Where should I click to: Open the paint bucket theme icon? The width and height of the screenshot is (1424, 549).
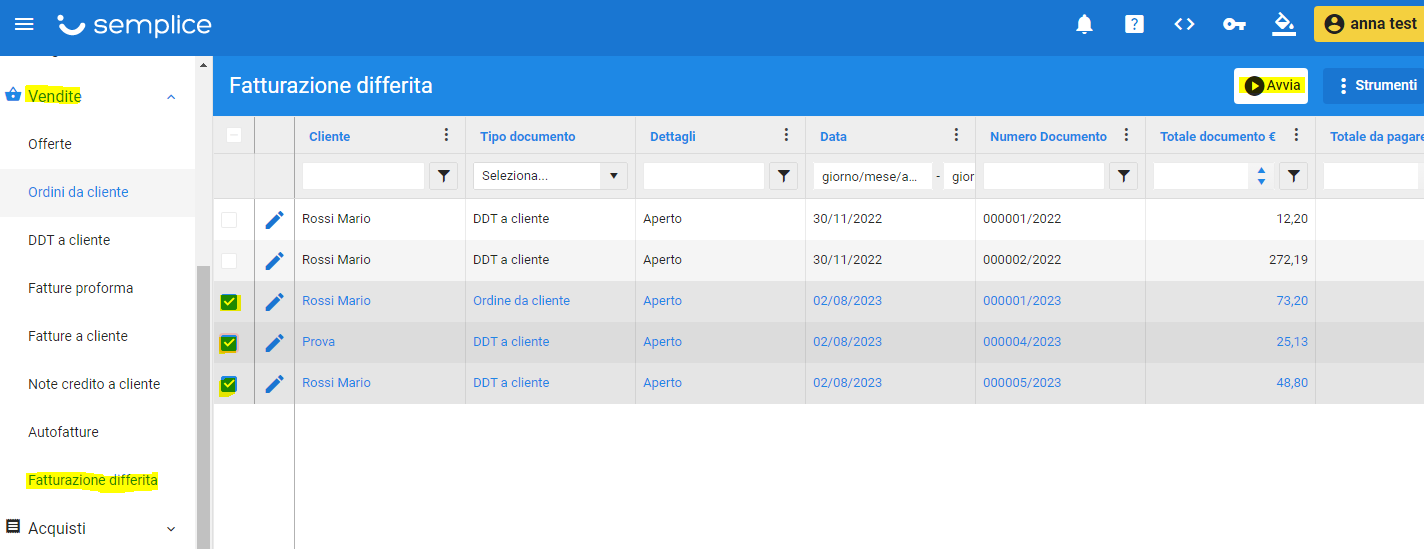[1284, 24]
